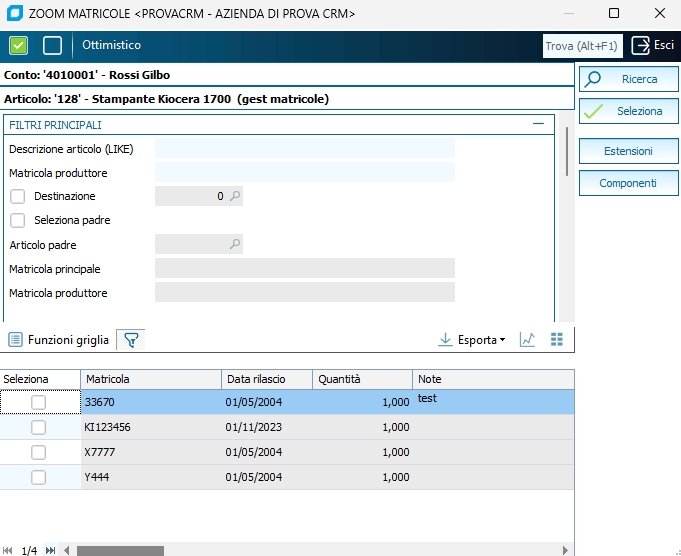Click the Descrizione articolo (LIKE) input field
This screenshot has width=681, height=556.
pyautogui.click(x=304, y=149)
